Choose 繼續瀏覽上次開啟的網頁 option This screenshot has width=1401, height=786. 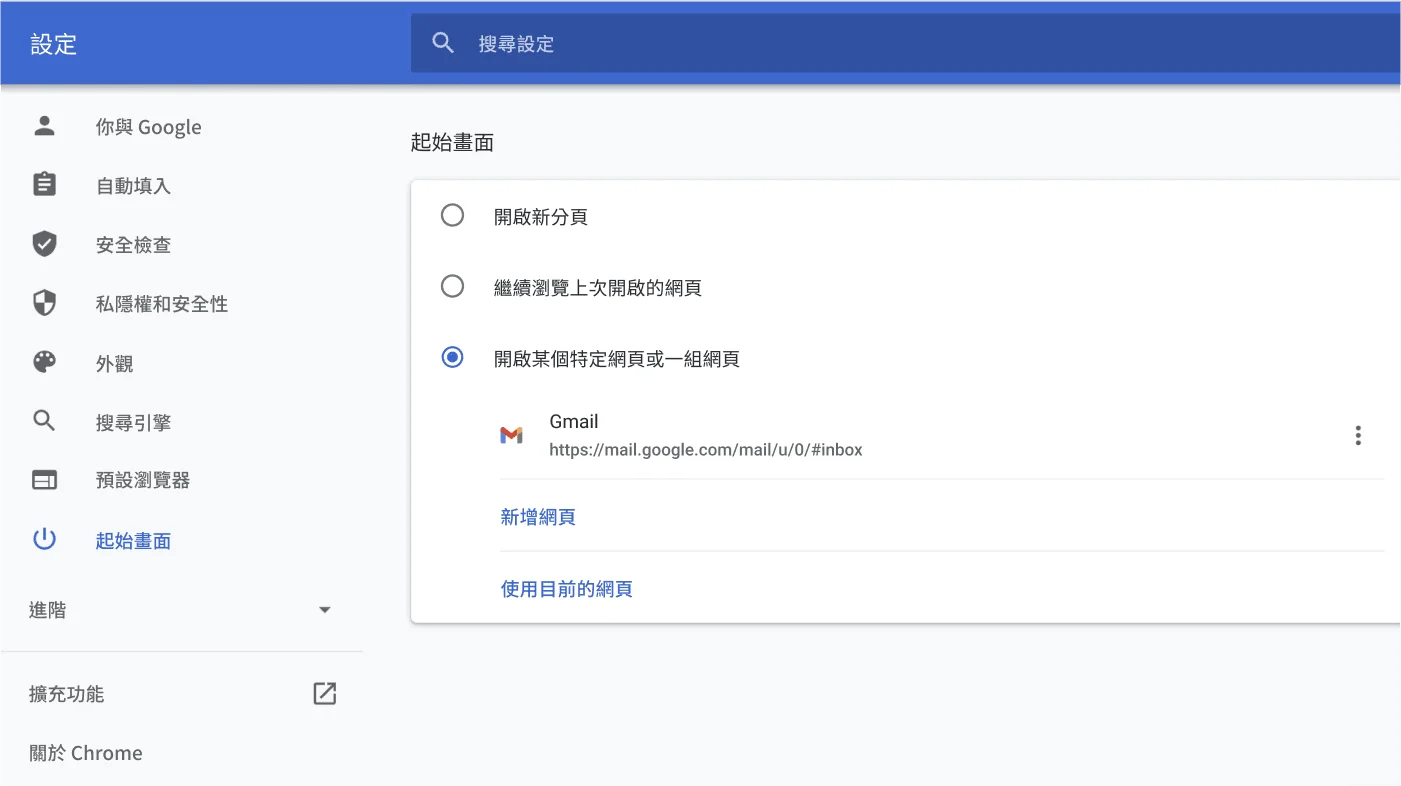(x=452, y=286)
